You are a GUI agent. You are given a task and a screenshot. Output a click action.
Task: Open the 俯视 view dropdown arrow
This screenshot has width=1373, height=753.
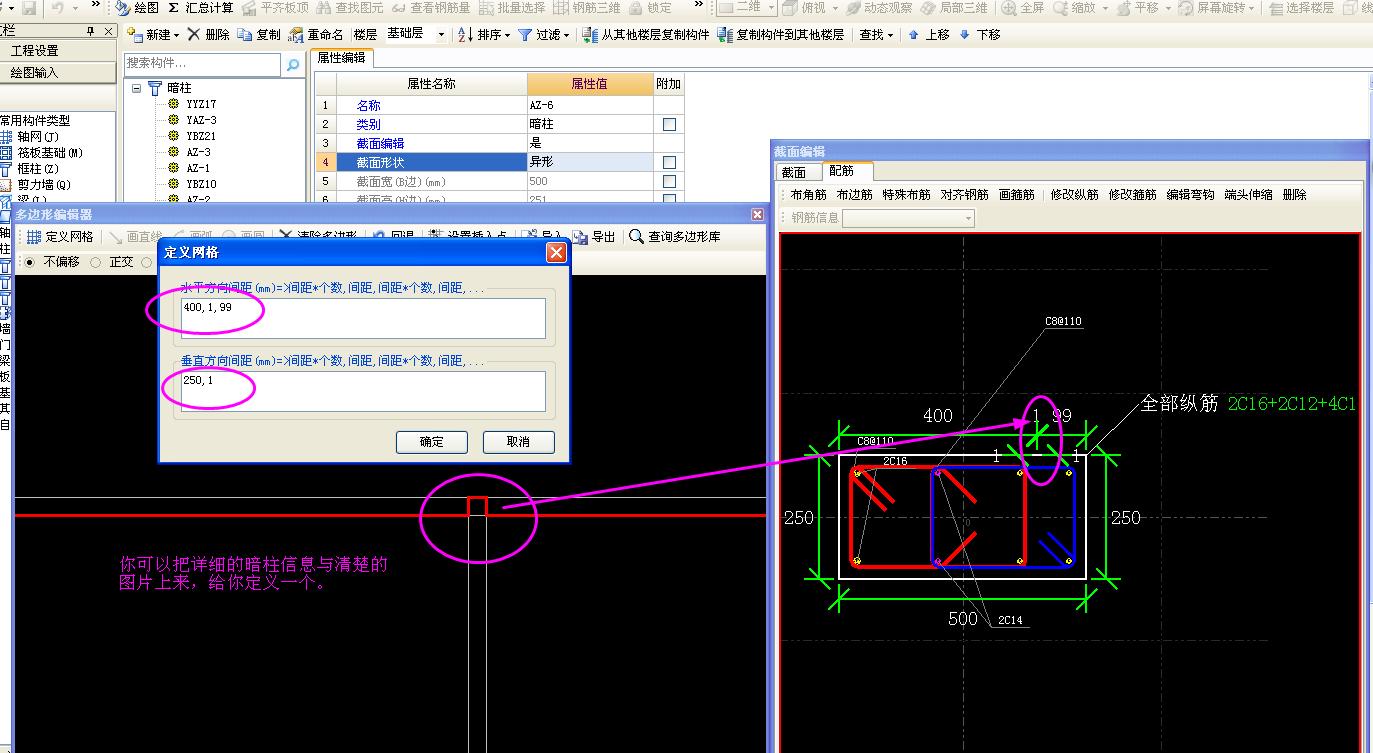coord(836,8)
